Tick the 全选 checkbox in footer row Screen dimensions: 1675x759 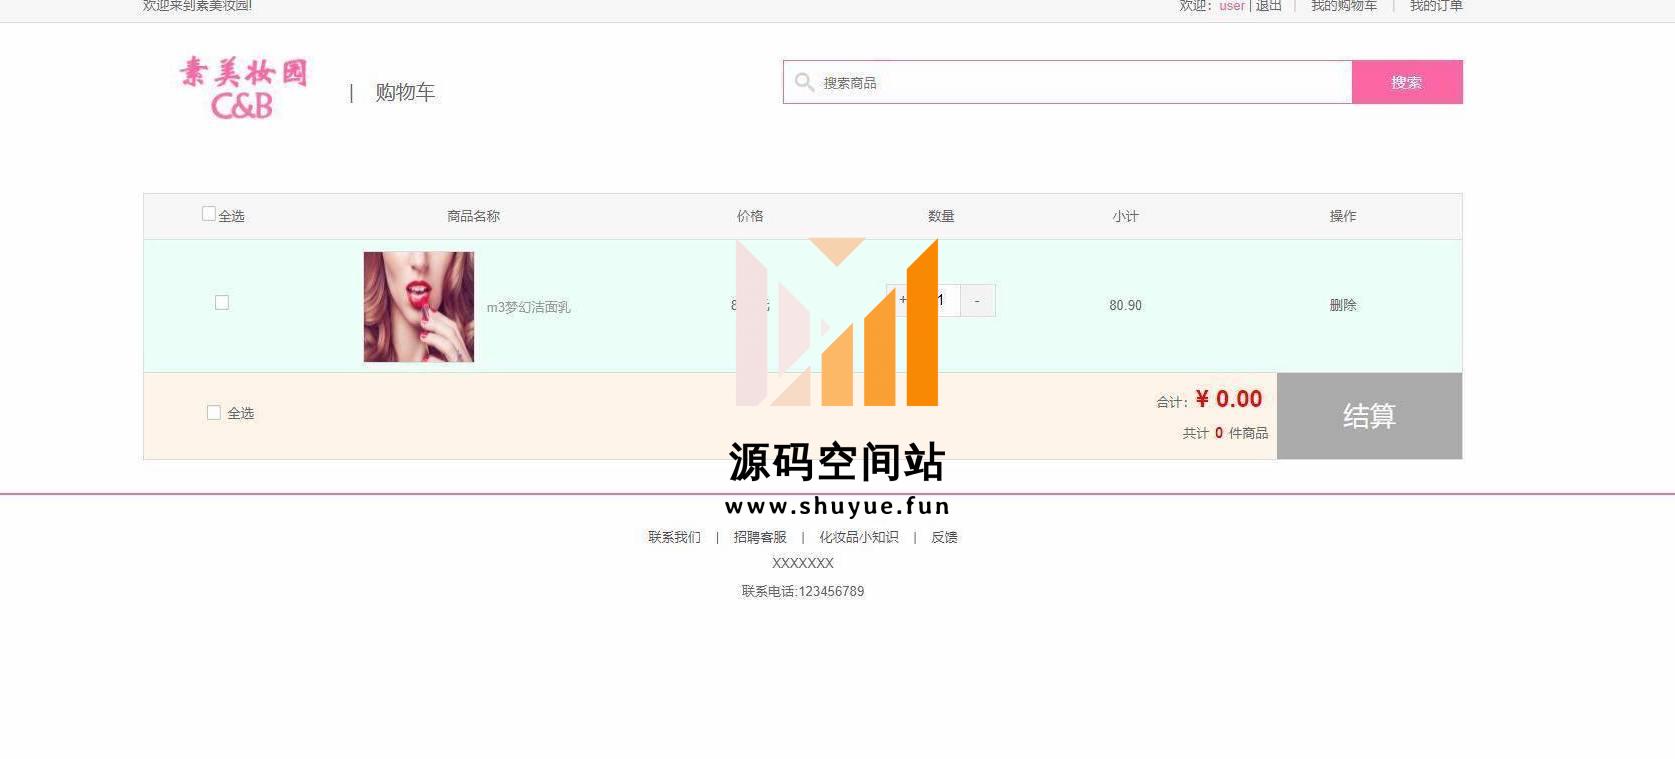pos(213,412)
